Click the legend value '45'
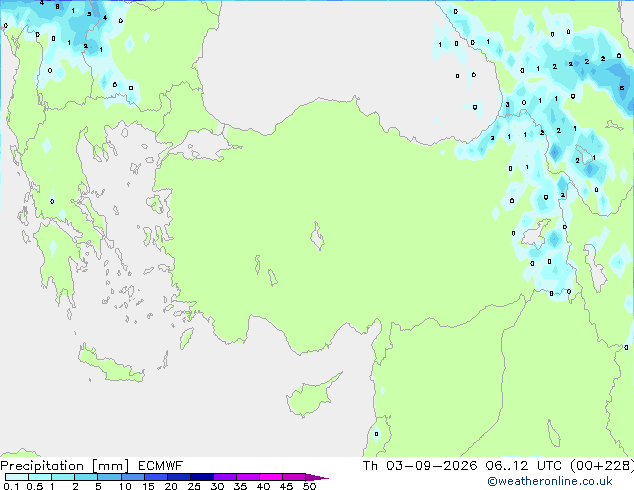 (x=286, y=486)
